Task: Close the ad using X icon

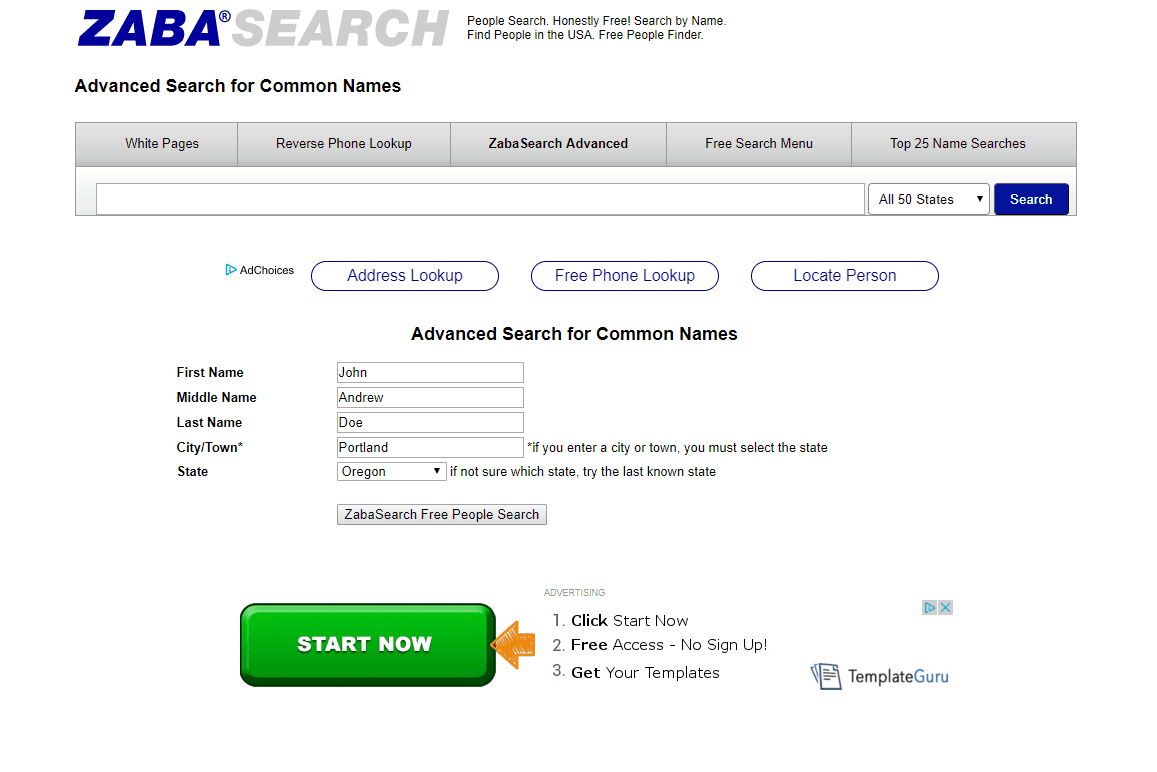Action: [x=945, y=608]
